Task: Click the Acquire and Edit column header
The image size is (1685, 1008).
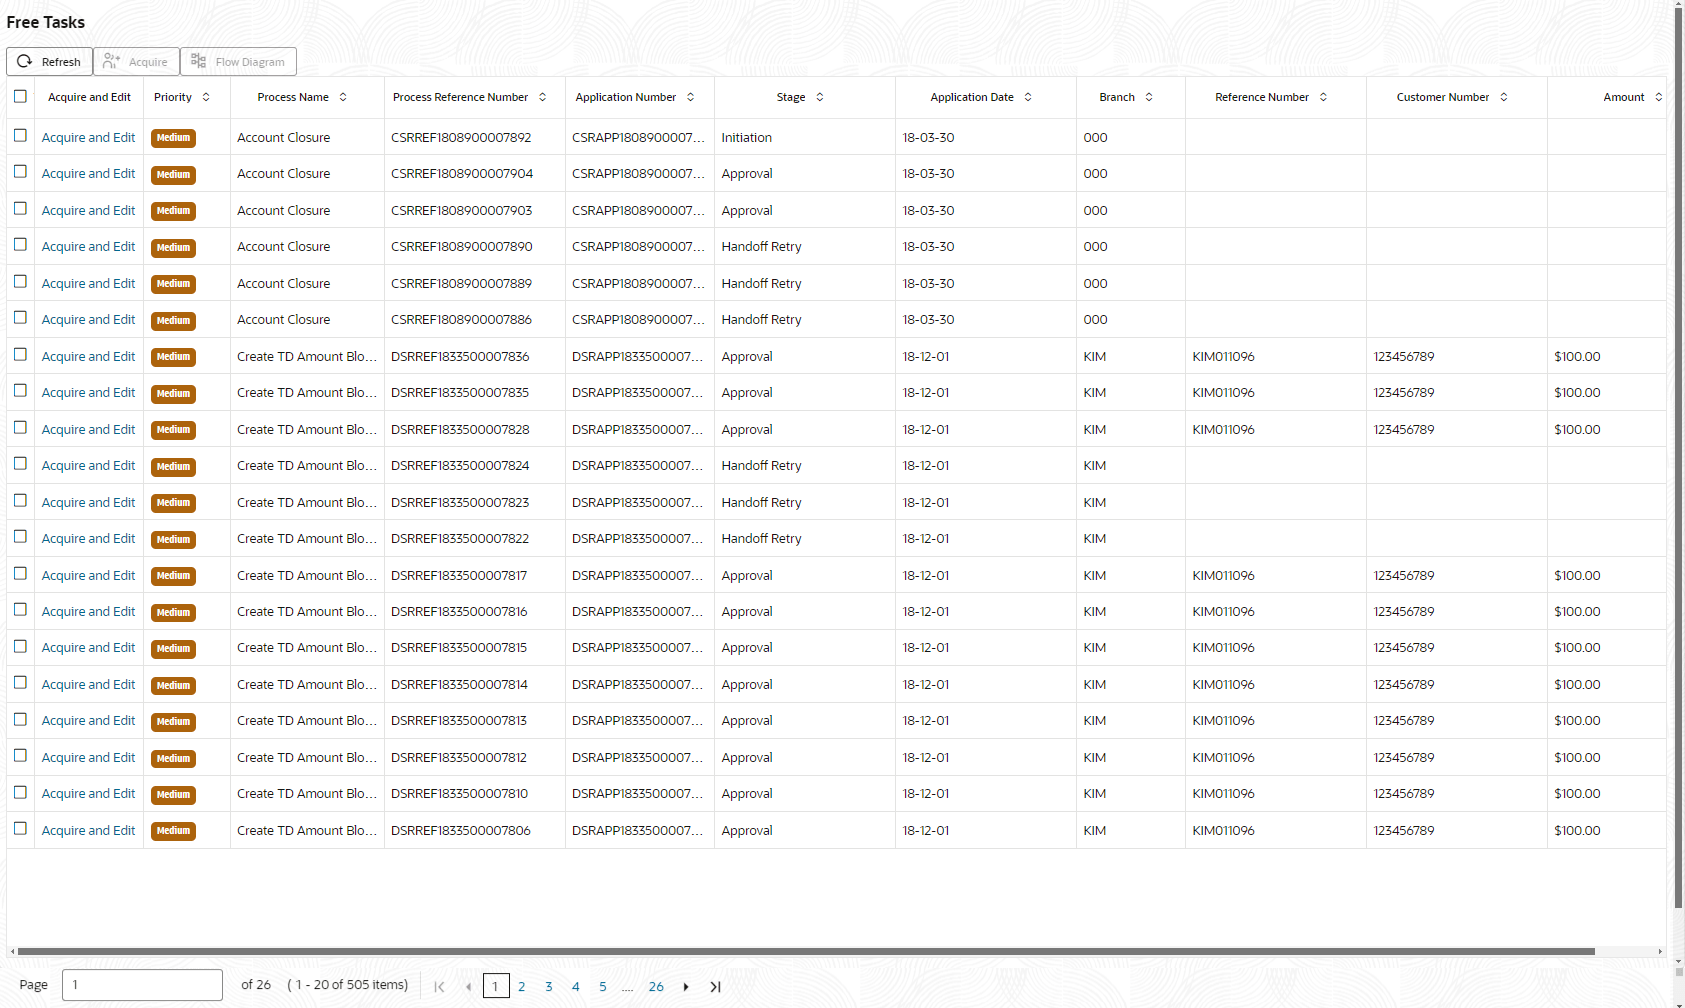Action: [x=89, y=97]
